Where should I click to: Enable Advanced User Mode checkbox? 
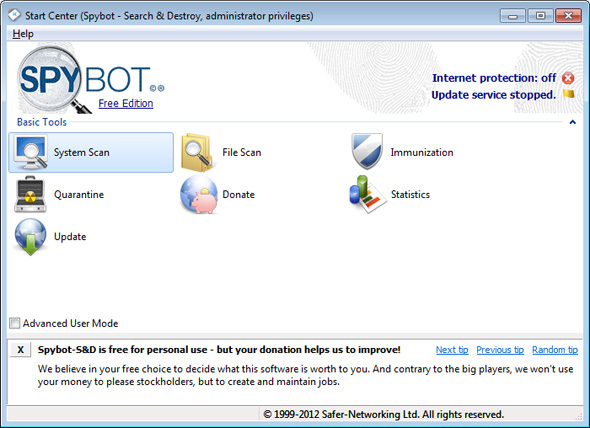[x=15, y=323]
